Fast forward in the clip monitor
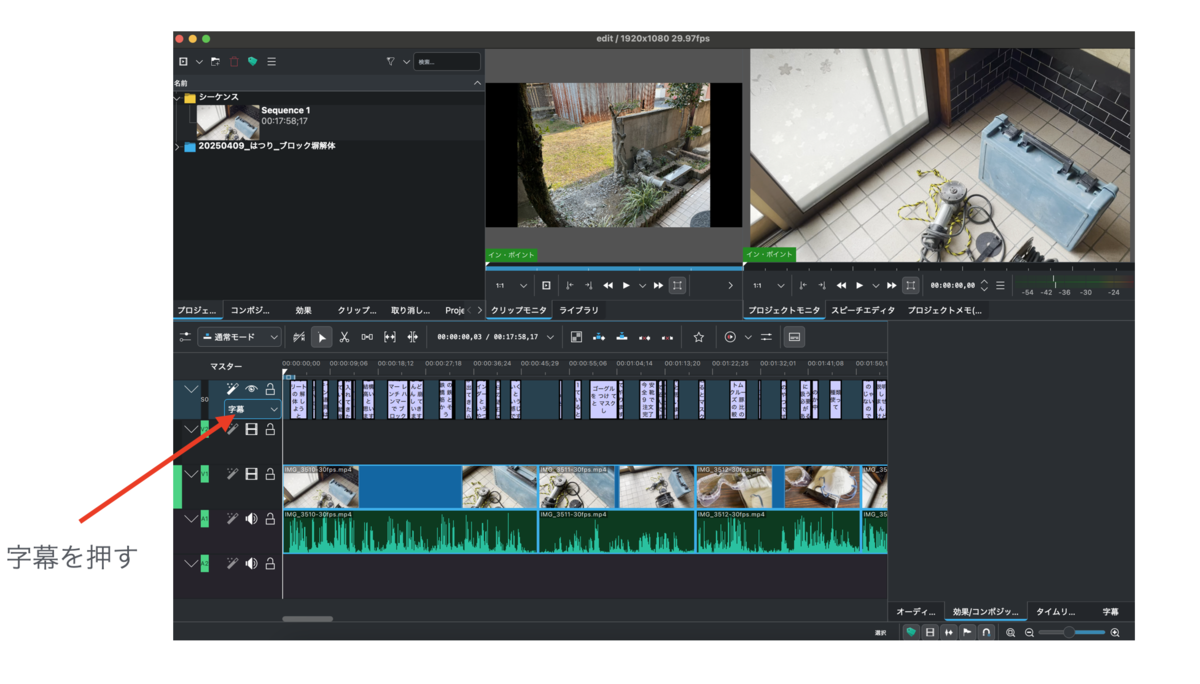This screenshot has height=684, width=1200. click(x=658, y=286)
